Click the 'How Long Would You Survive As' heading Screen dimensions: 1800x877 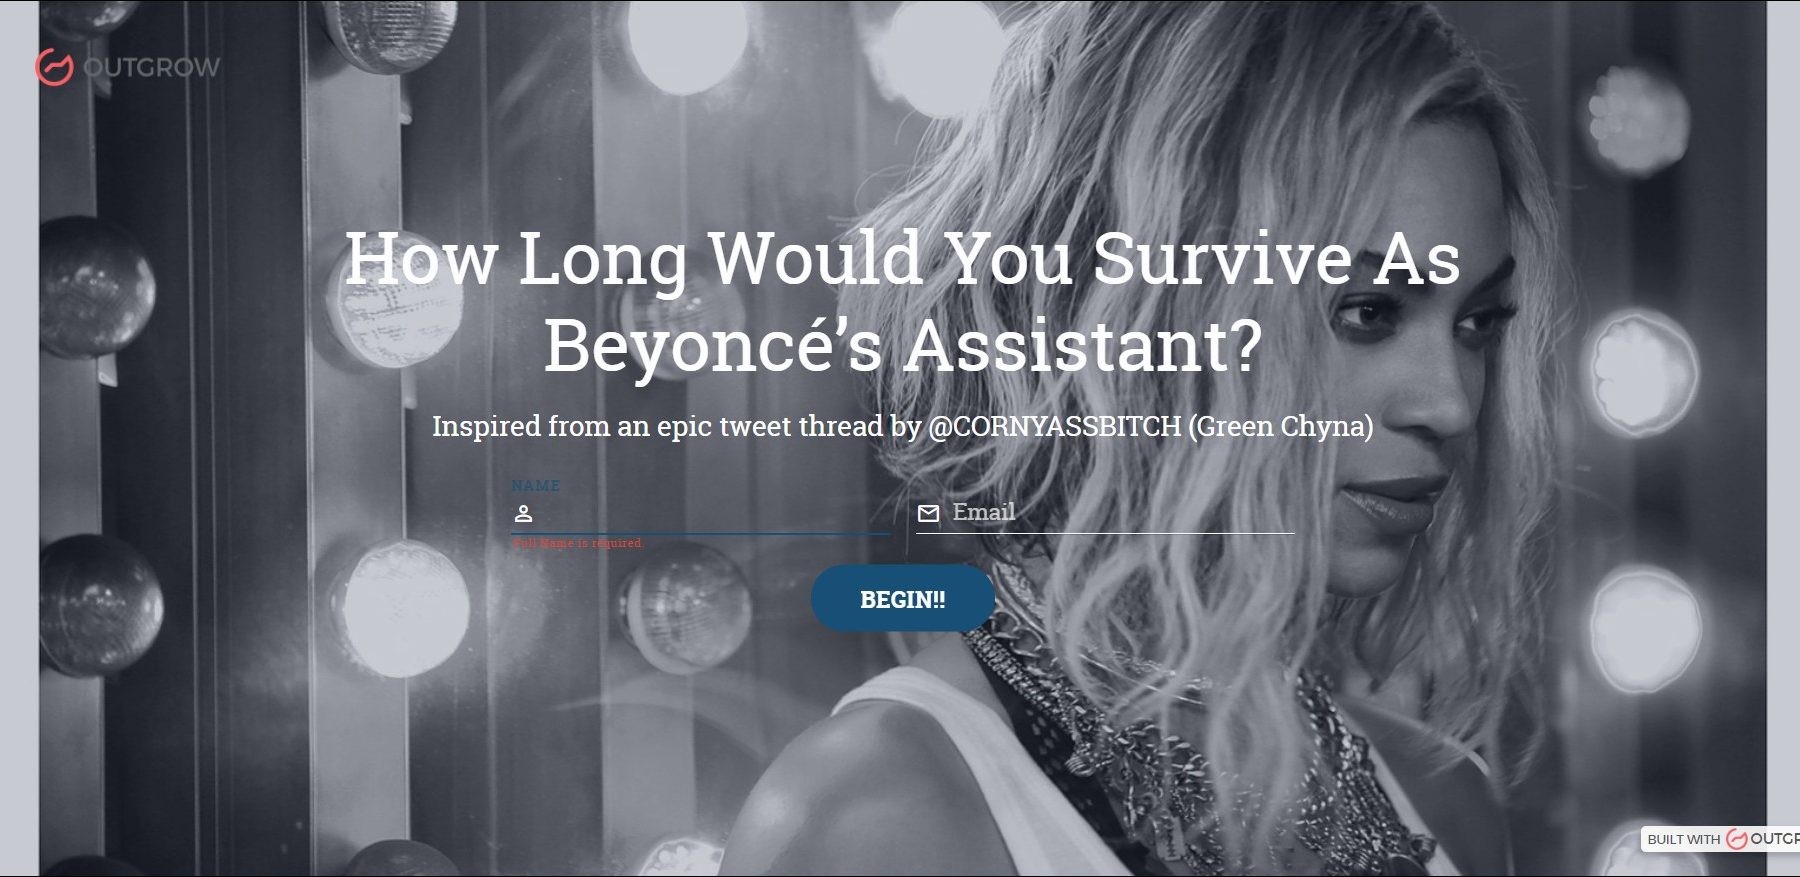(x=903, y=259)
